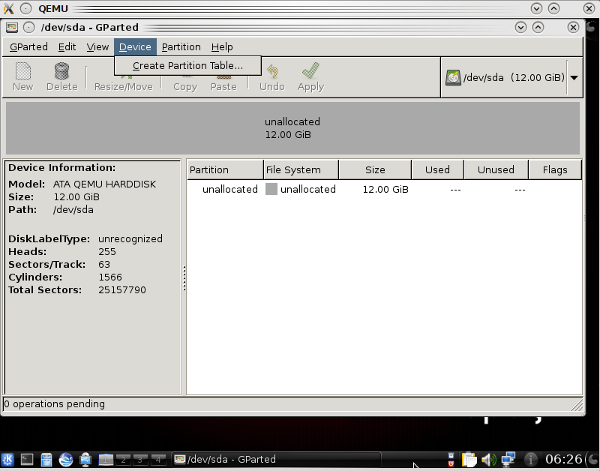Close the Device menu by clicking it
This screenshot has height=471, width=600.
(x=135, y=47)
